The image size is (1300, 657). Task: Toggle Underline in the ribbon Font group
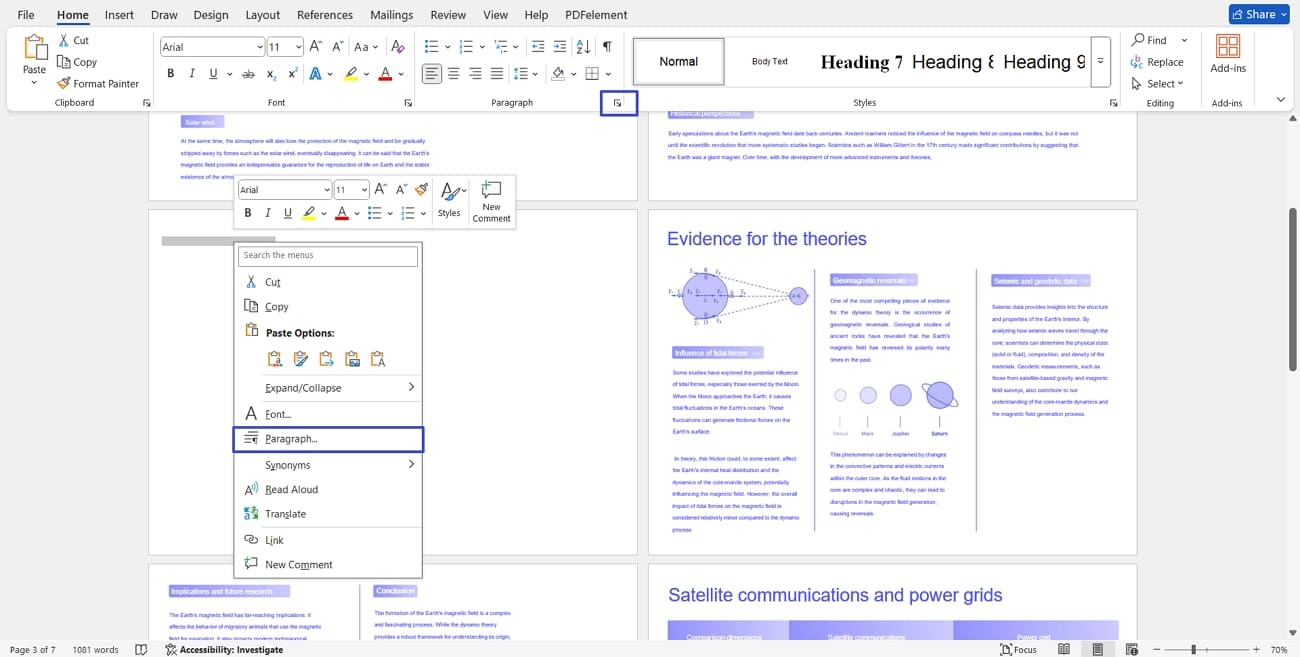click(x=213, y=74)
